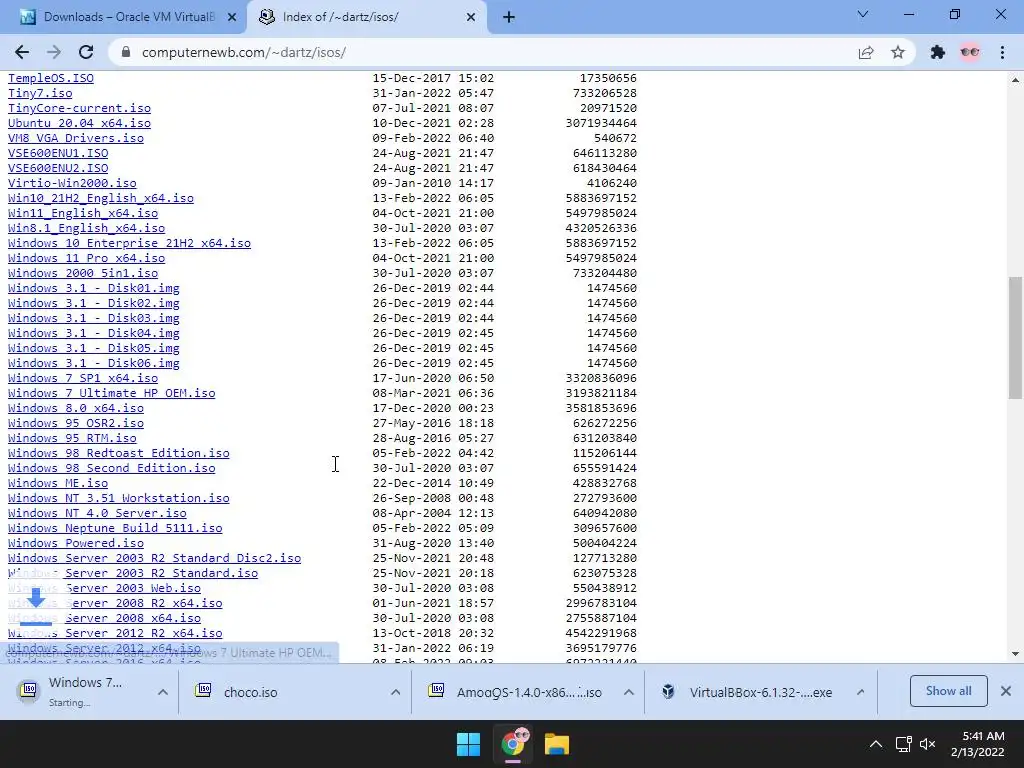Click the Tiny7.iso link
The width and height of the screenshot is (1024, 768).
(40, 93)
